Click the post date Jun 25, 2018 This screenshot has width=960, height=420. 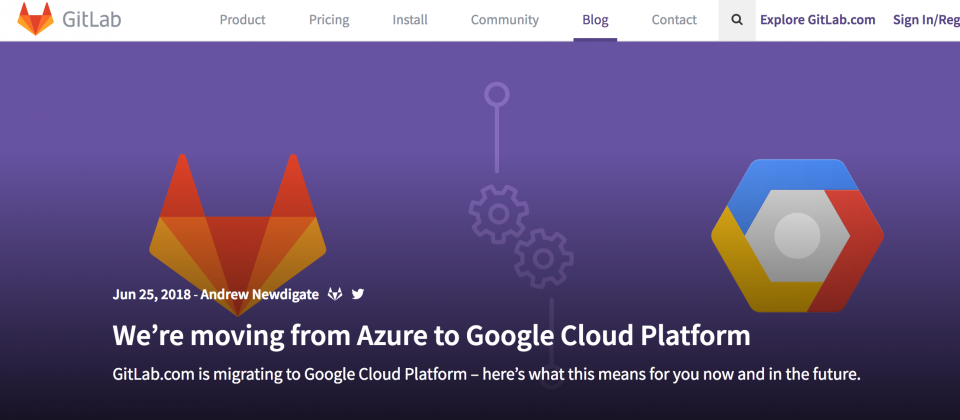151,294
